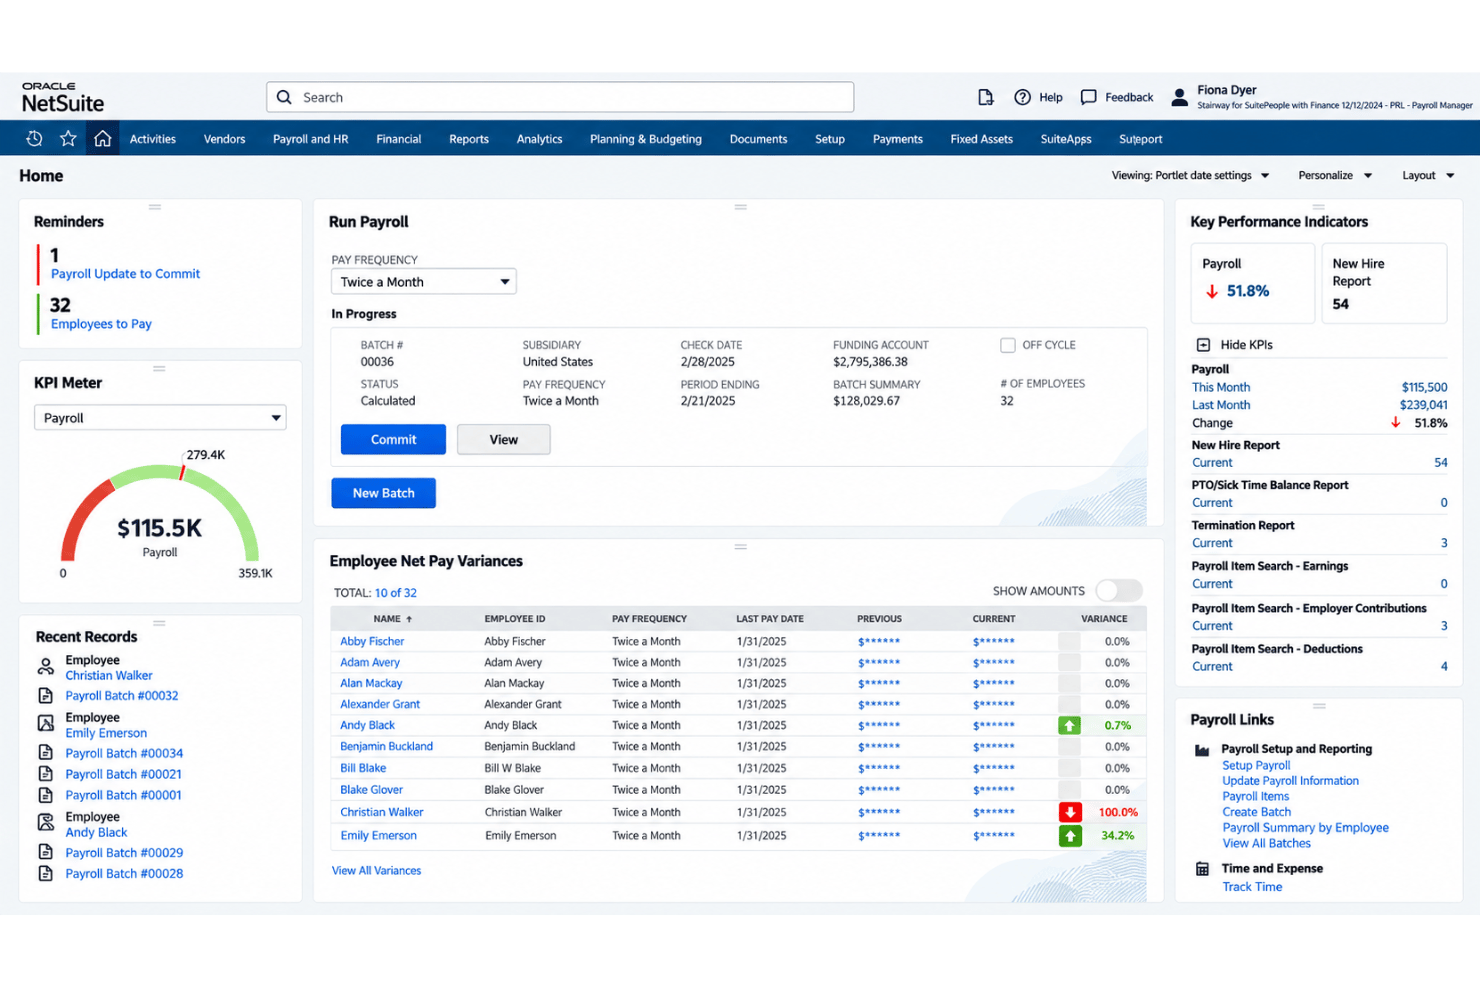This screenshot has width=1480, height=987.
Task: Open the KPI Meter Payroll dropdown
Action: tap(160, 418)
